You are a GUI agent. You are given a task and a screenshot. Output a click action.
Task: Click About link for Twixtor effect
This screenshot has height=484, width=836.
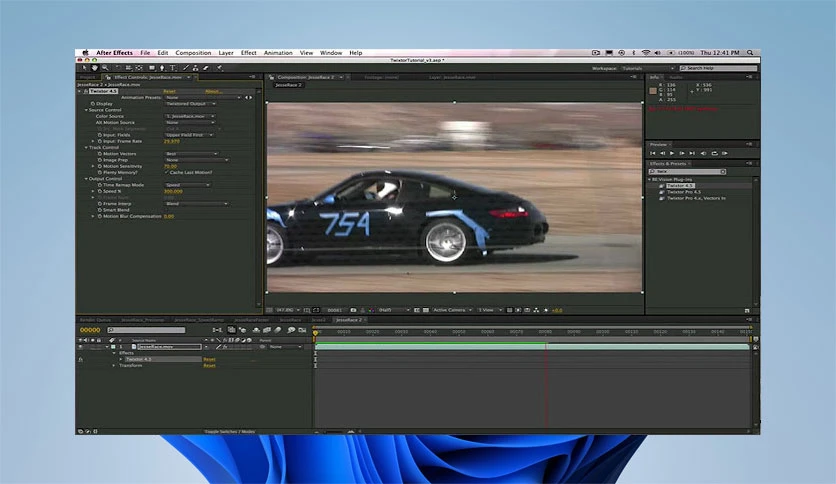[213, 91]
